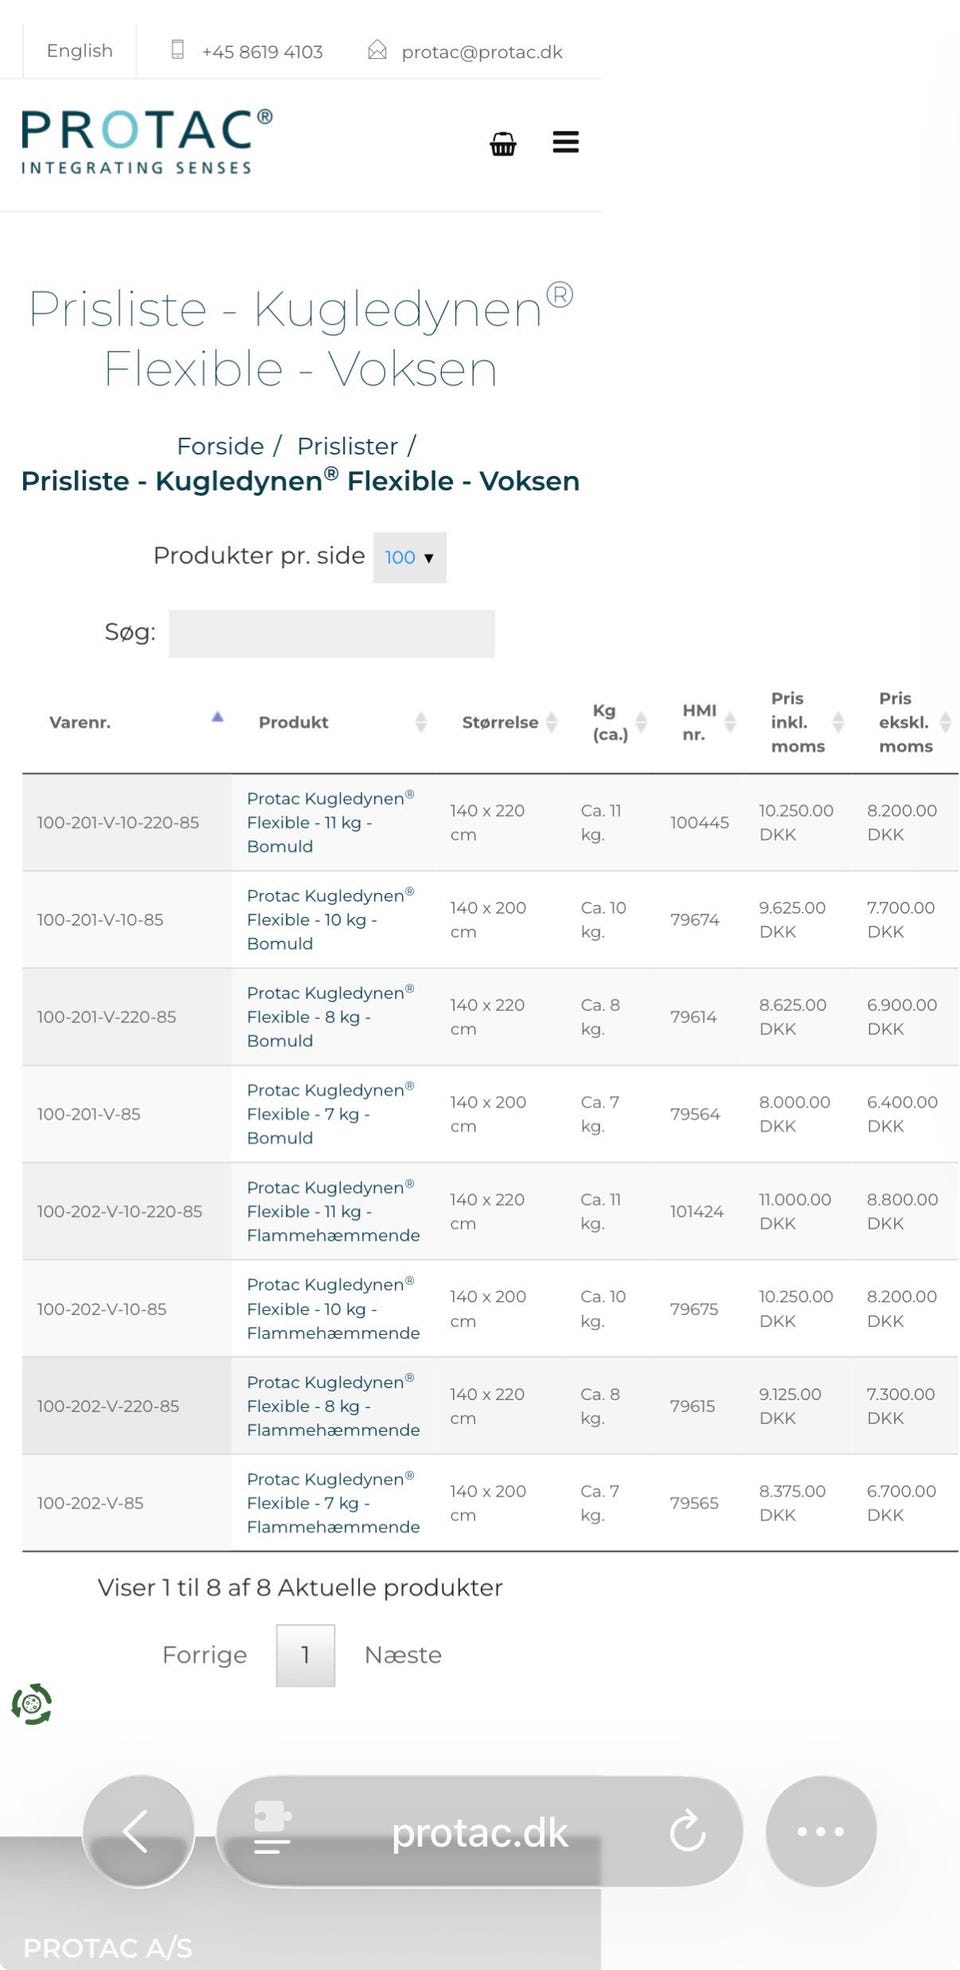960x1970 pixels.
Task: Sort table by Varenr. column arrow
Action: pyautogui.click(x=217, y=718)
